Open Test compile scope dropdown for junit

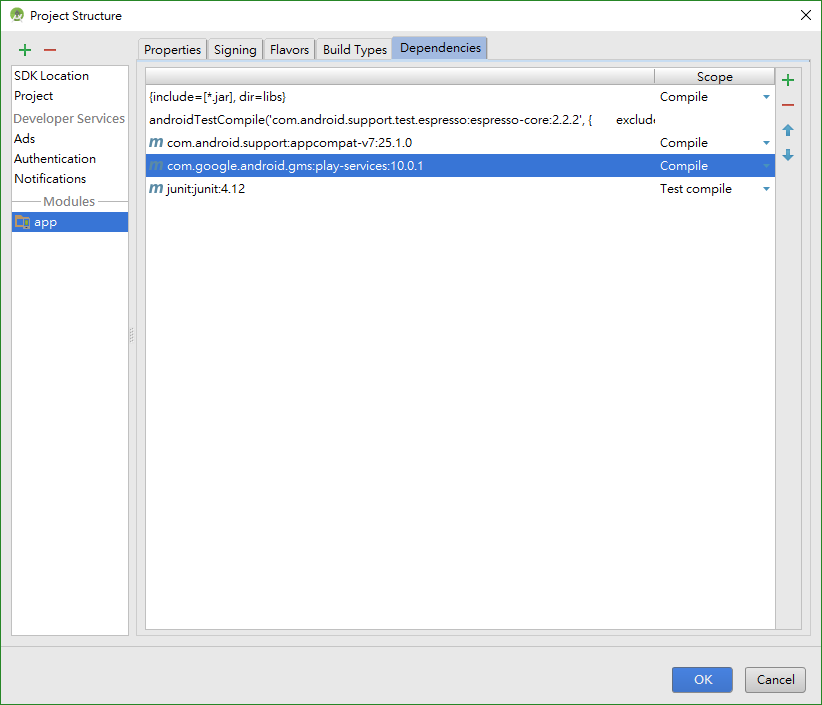click(x=766, y=189)
